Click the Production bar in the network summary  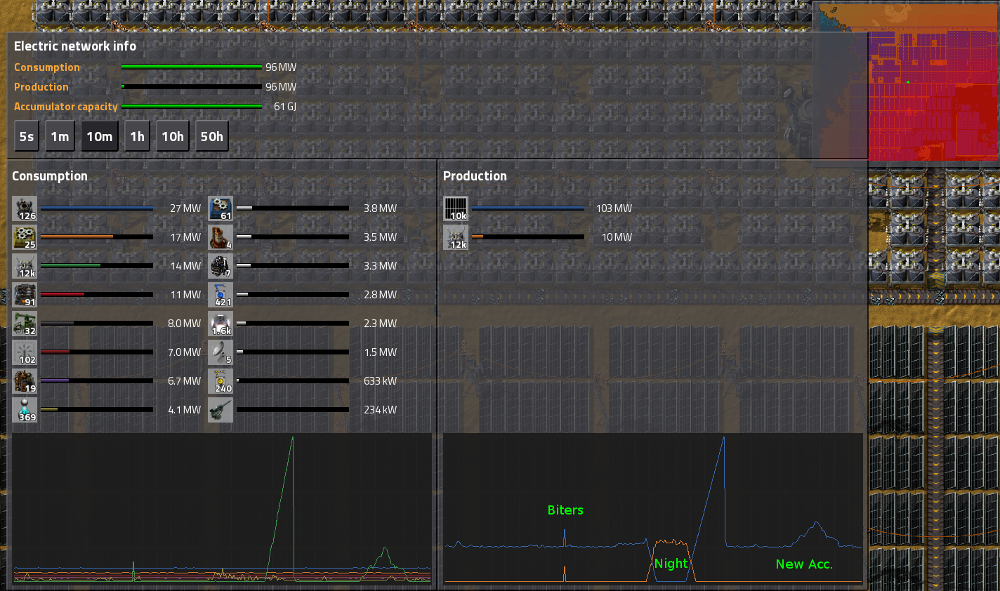(192, 87)
